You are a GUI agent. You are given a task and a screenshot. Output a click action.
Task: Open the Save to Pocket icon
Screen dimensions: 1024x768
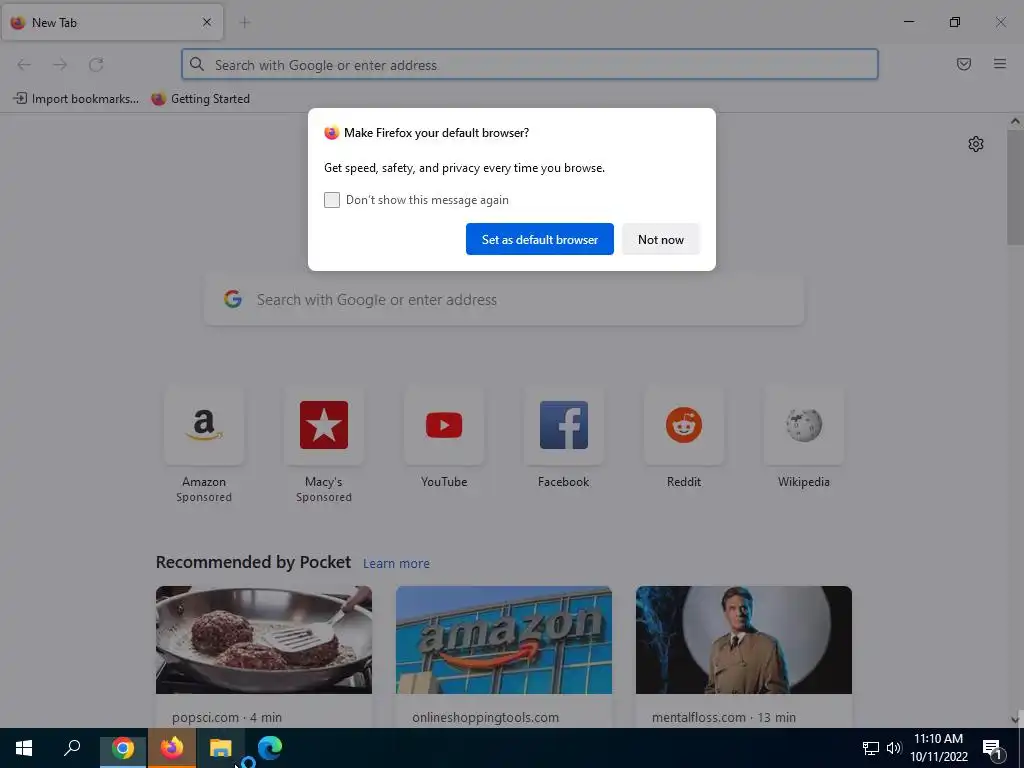964,64
